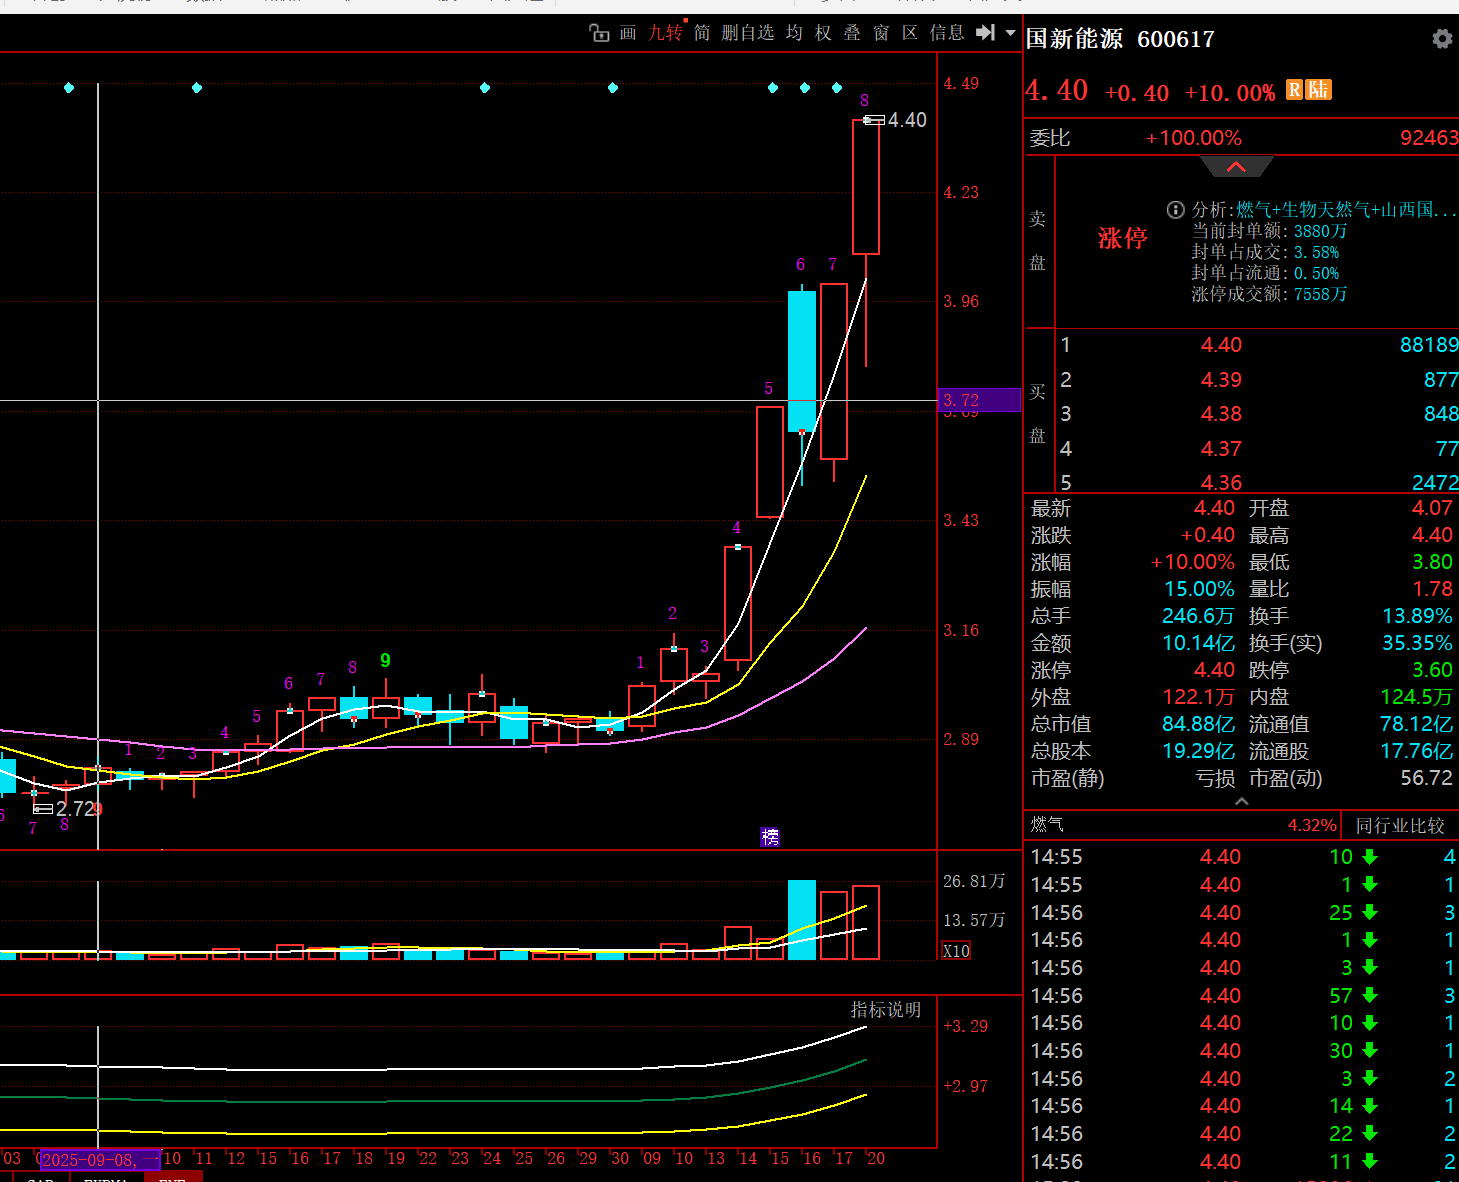Click the date tick 30 on time axis
This screenshot has height=1182, width=1459.
[x=620, y=1159]
